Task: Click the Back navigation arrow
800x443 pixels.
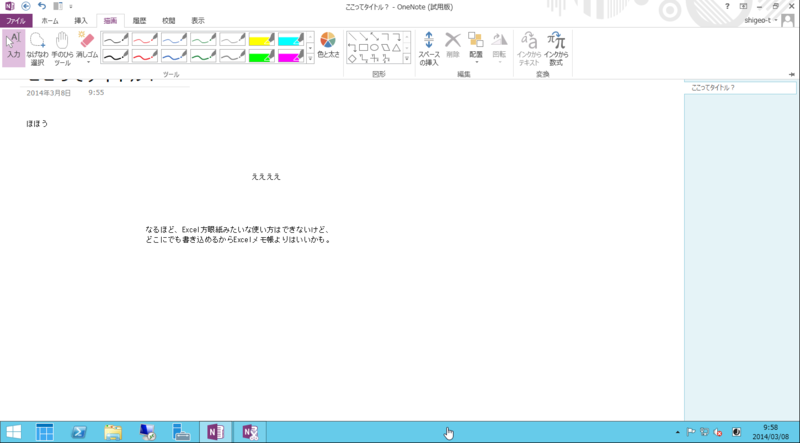Action: (x=26, y=6)
